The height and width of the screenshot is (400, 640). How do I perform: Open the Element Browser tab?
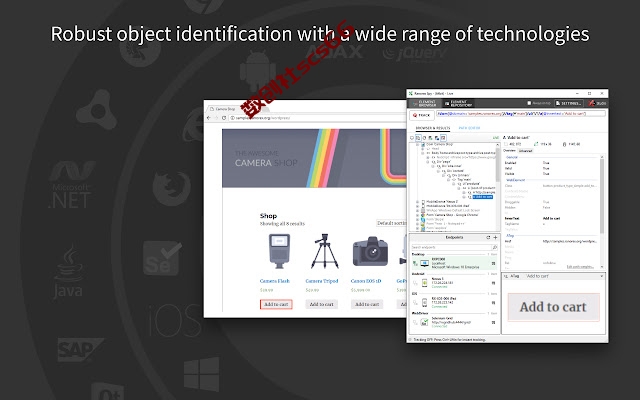[424, 103]
